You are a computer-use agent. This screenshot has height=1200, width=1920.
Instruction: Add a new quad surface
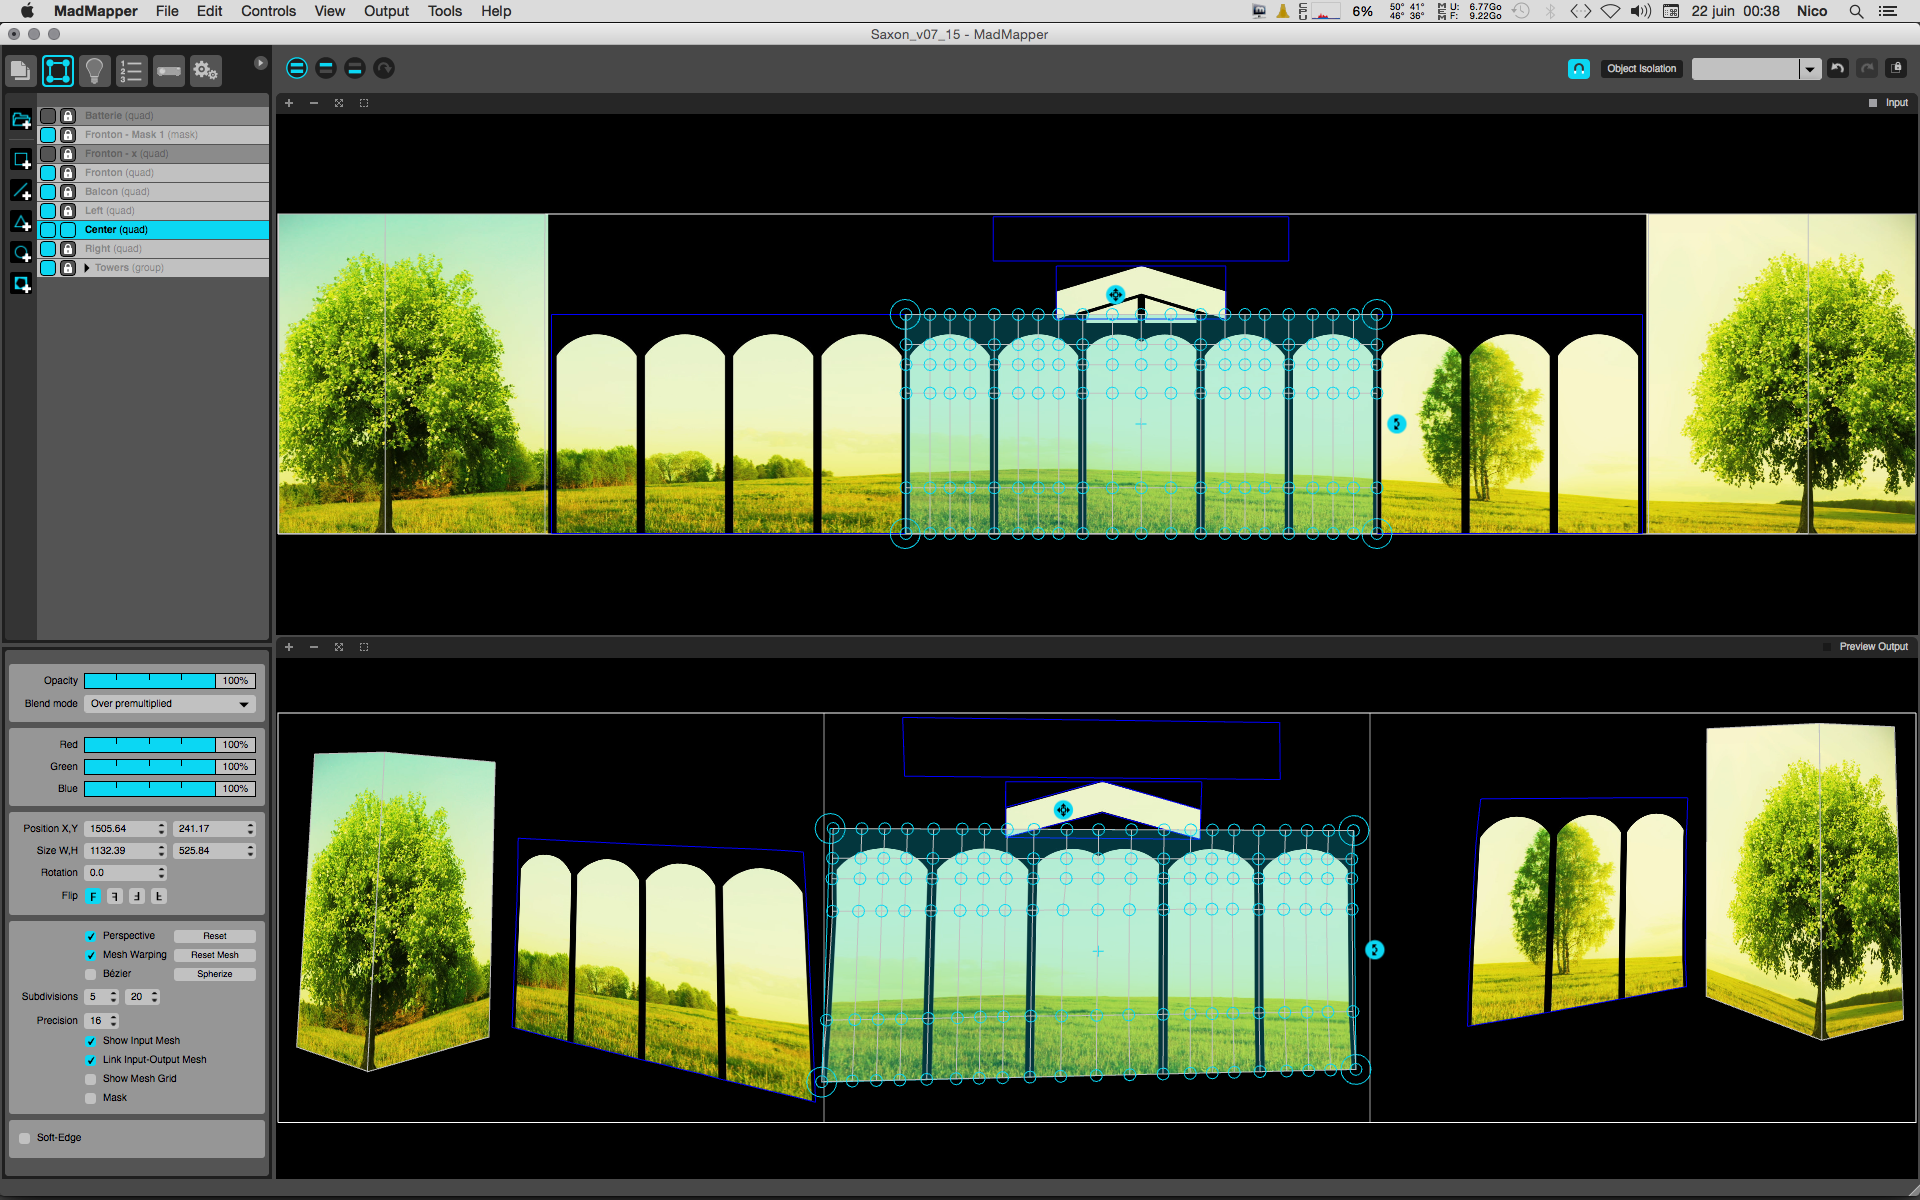click(21, 159)
